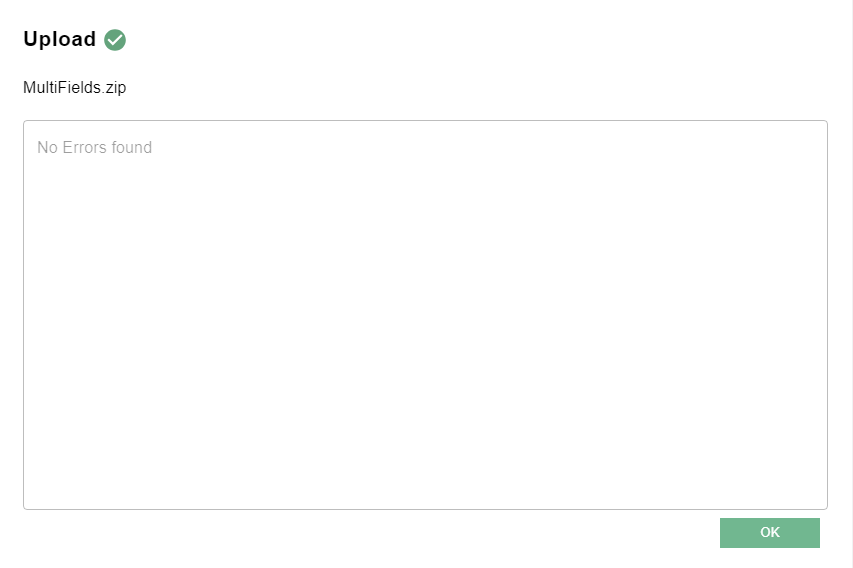
Task: Click the white tick inside the green circle
Action: point(115,40)
